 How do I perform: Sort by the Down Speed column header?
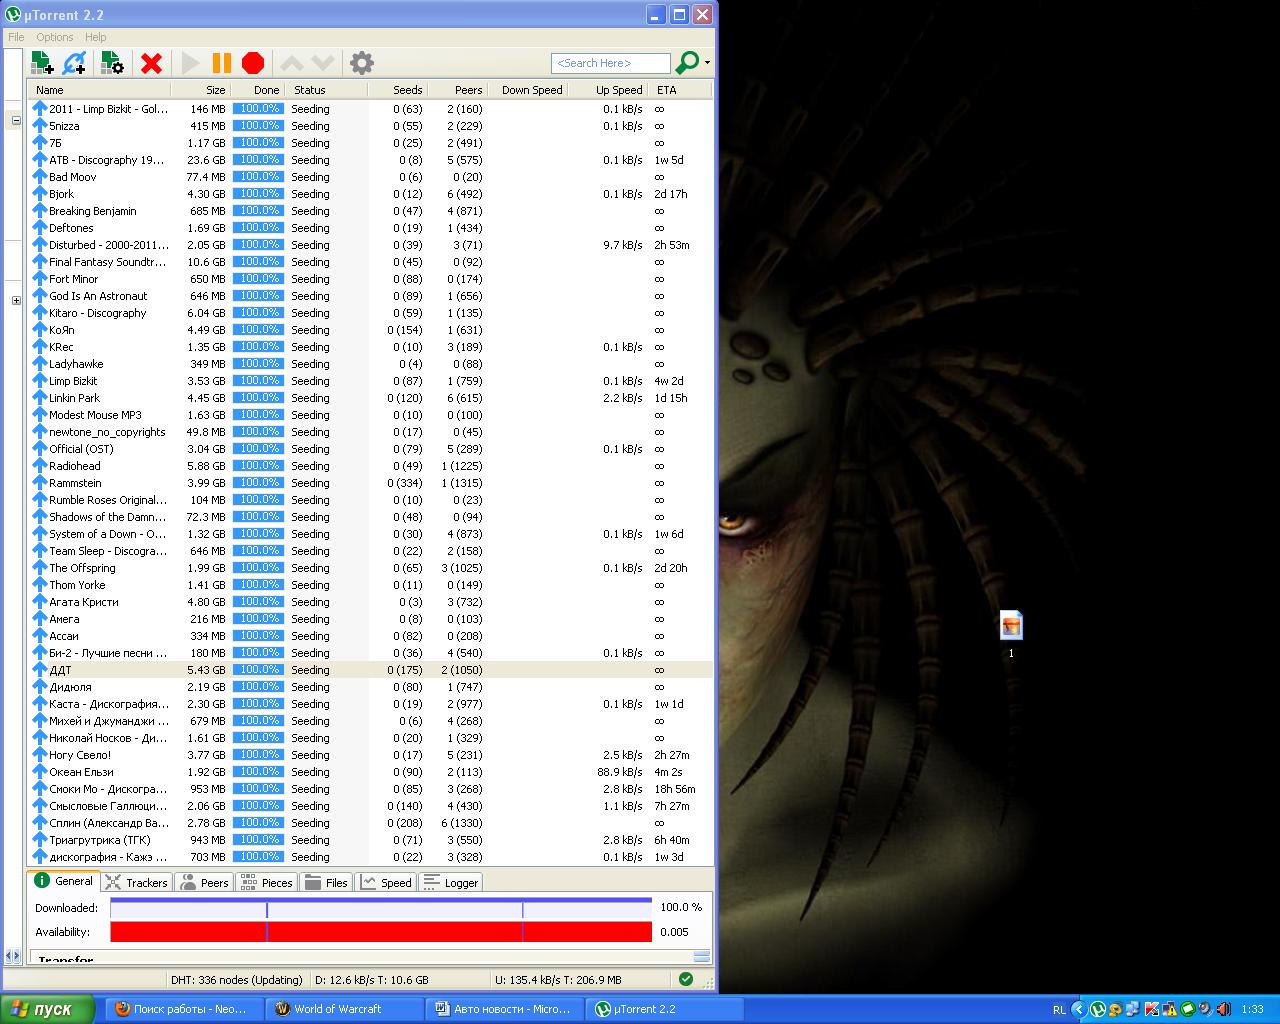[528, 90]
